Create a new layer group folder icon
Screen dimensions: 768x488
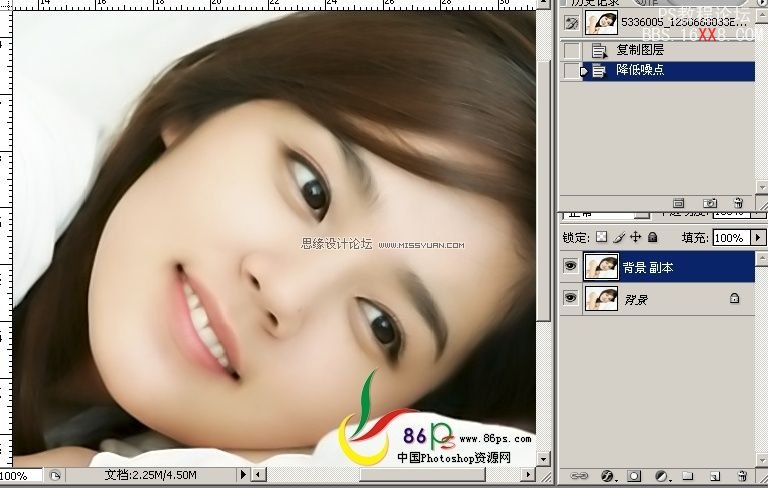[x=688, y=475]
